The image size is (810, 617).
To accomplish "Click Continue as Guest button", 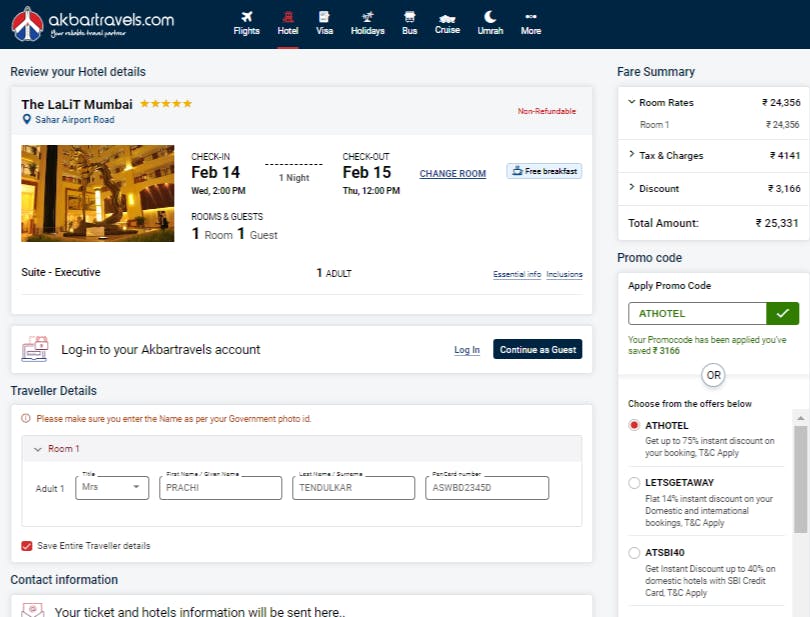I will click(x=537, y=349).
